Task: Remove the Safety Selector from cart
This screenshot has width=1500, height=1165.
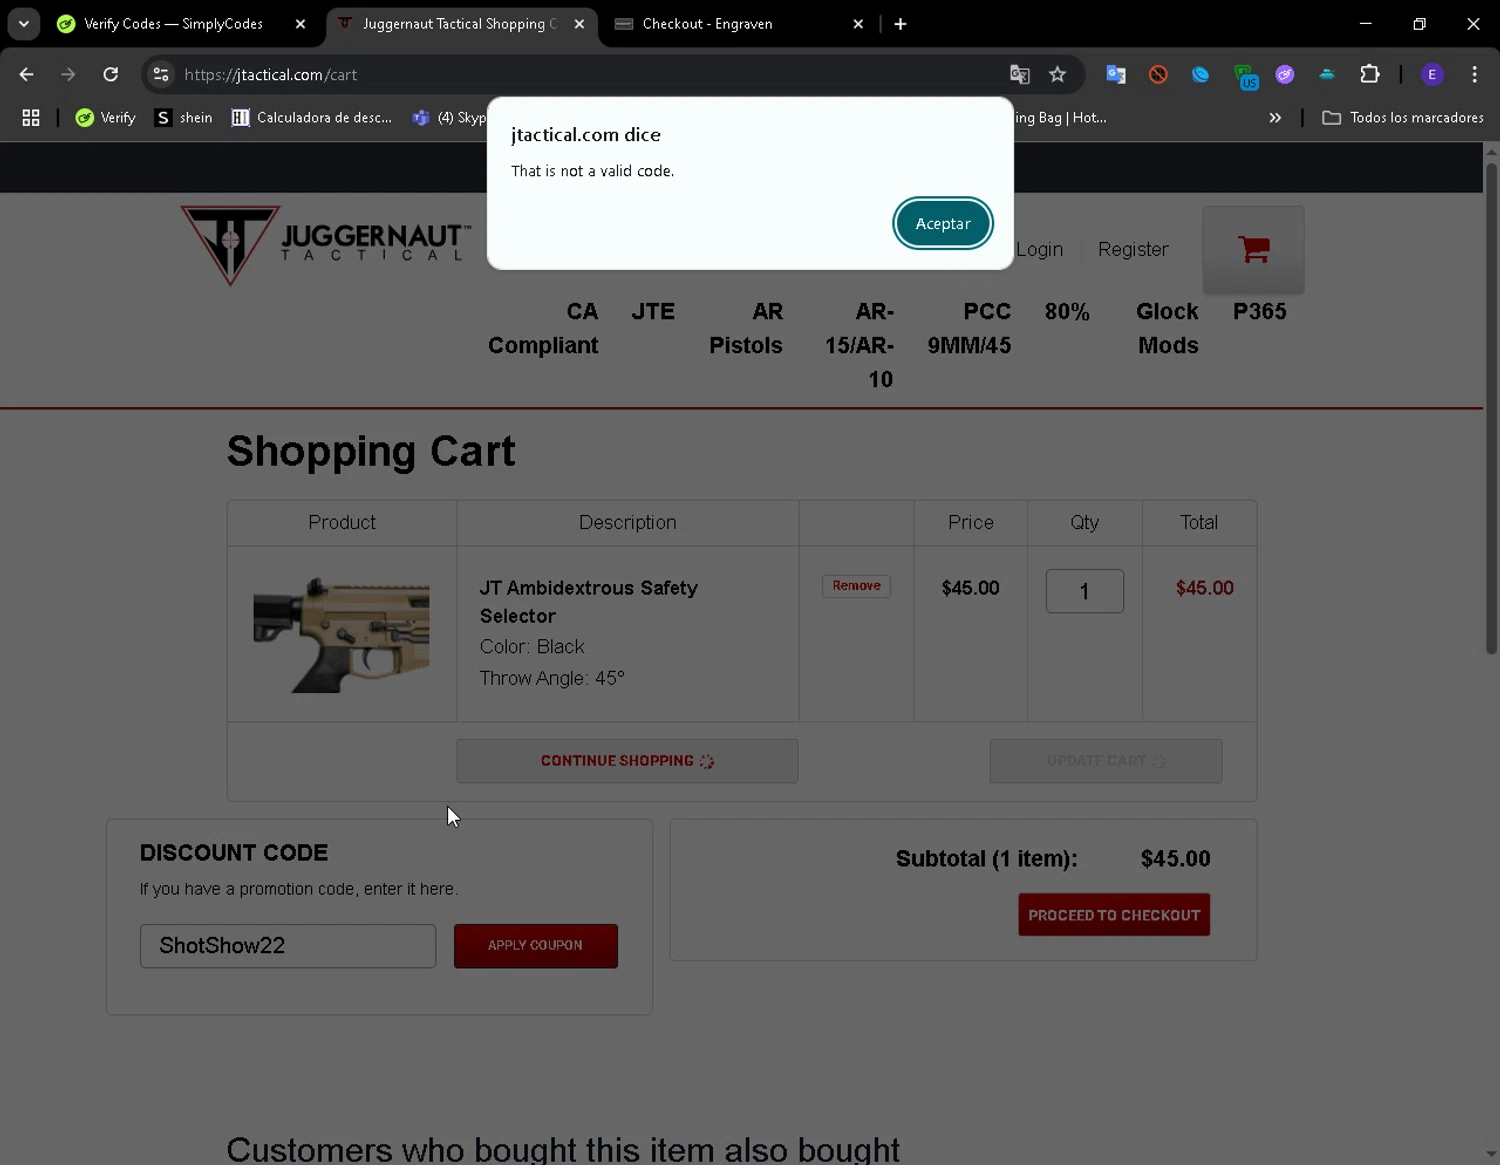Action: tap(856, 586)
